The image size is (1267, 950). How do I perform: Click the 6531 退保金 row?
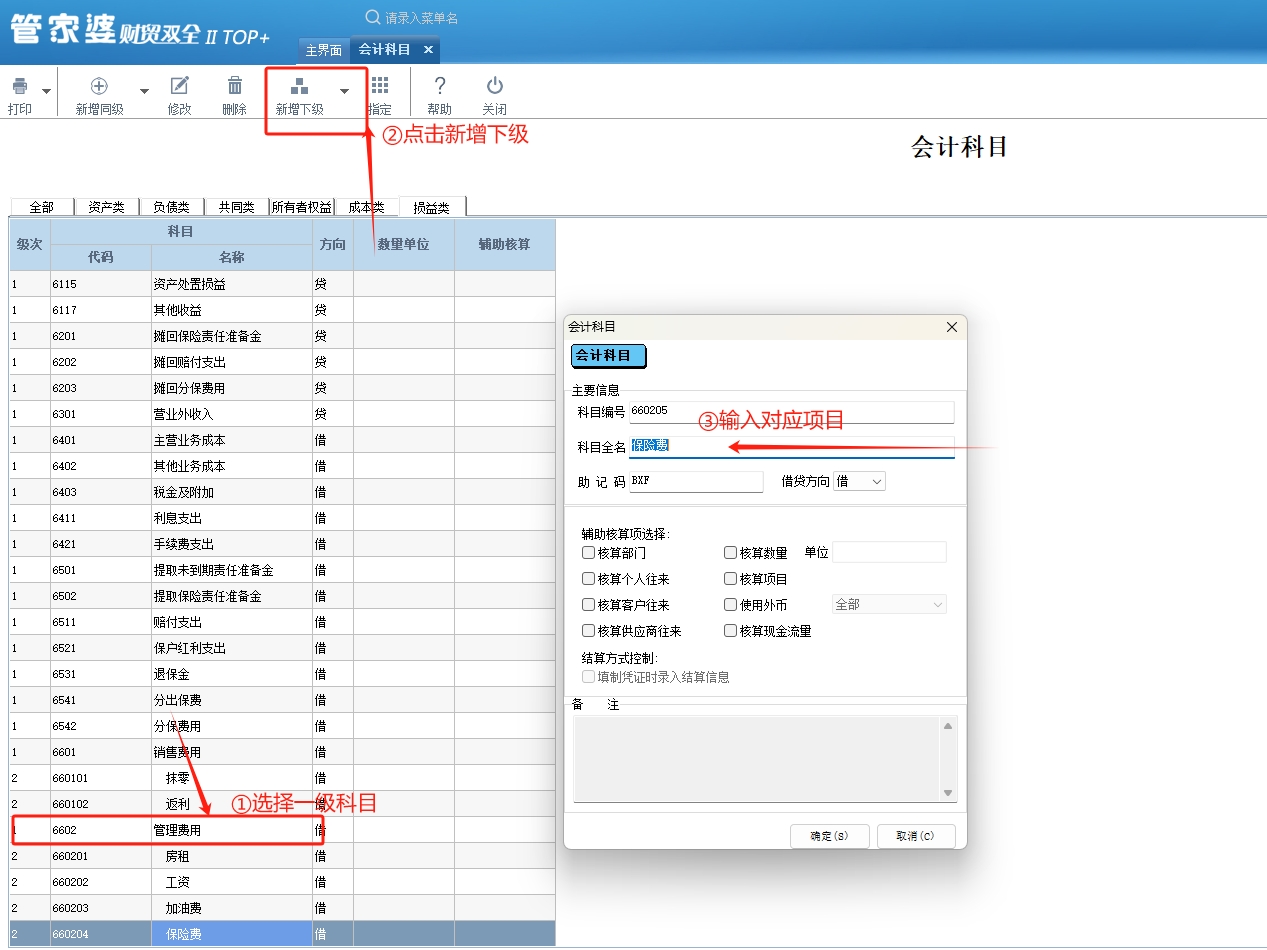tap(282, 674)
